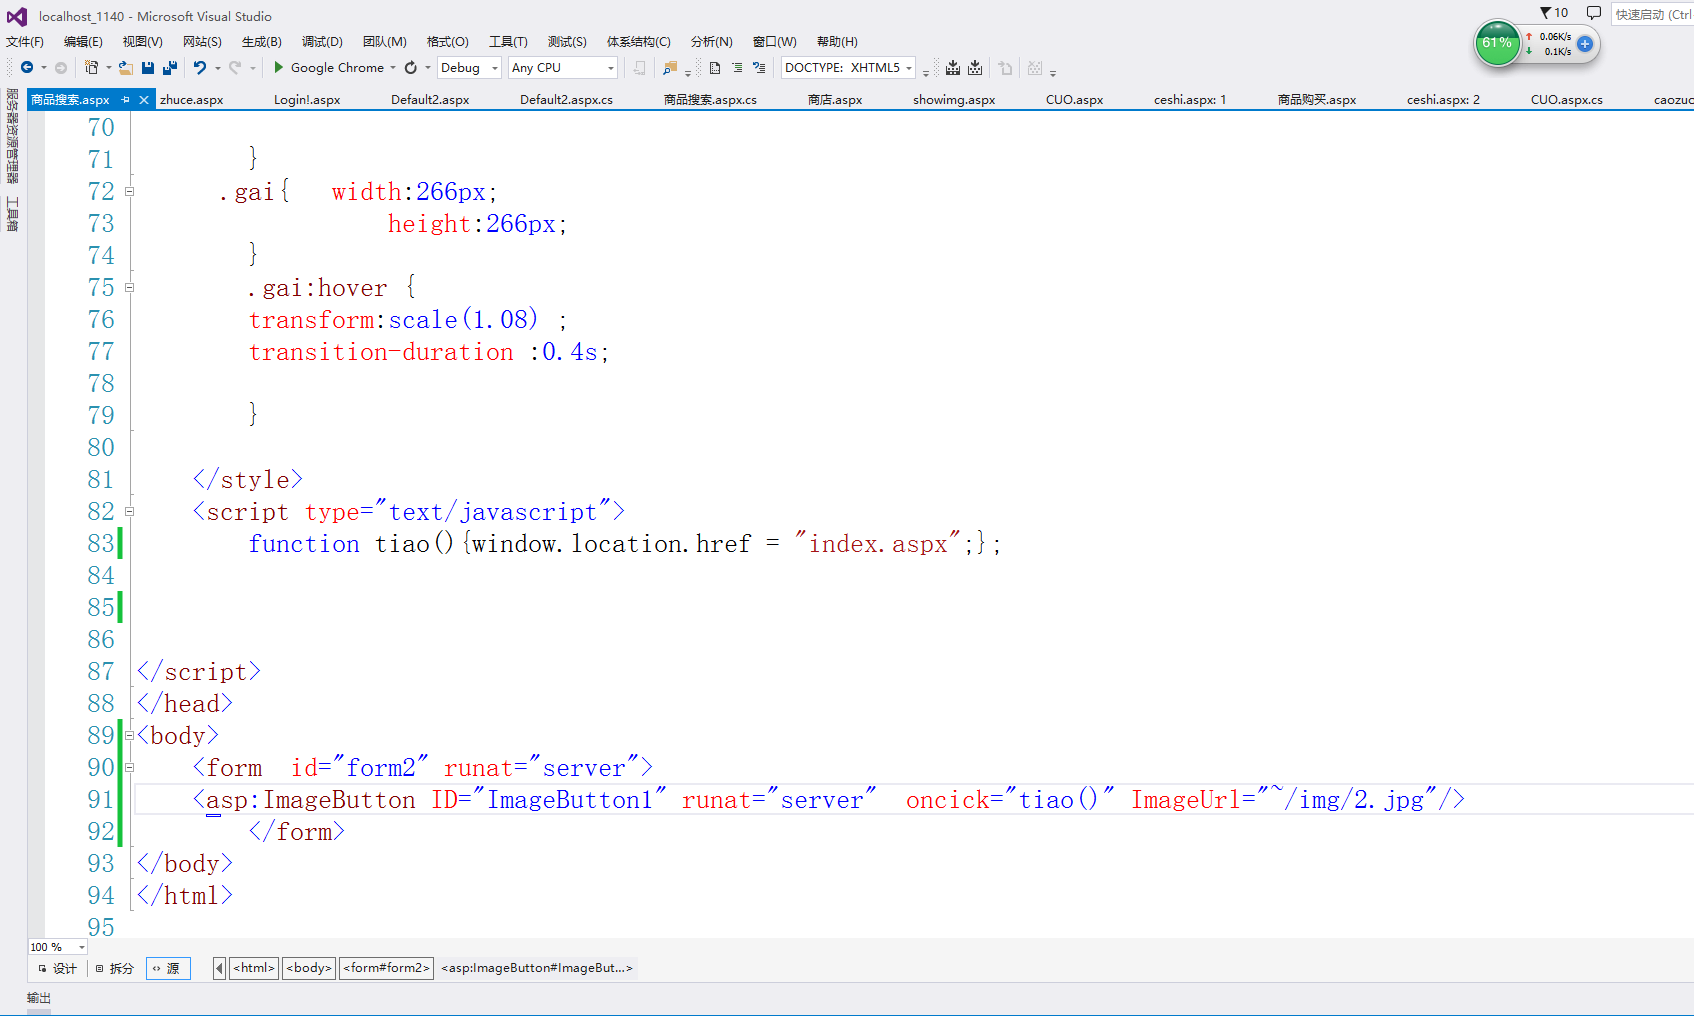
Task: Open the DOCTYPE XHTML5 dropdown
Action: (848, 68)
